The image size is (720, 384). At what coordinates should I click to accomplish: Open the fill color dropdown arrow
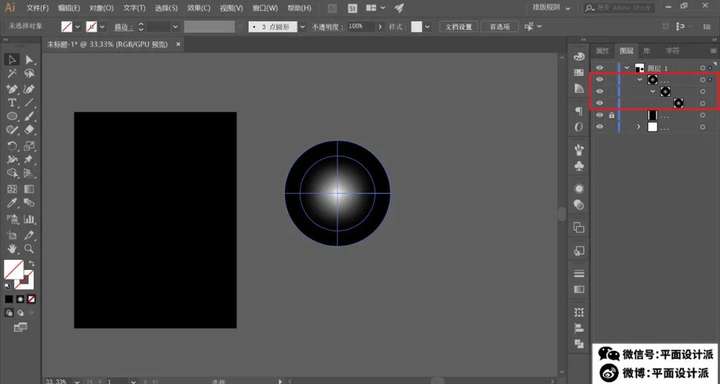(x=78, y=27)
